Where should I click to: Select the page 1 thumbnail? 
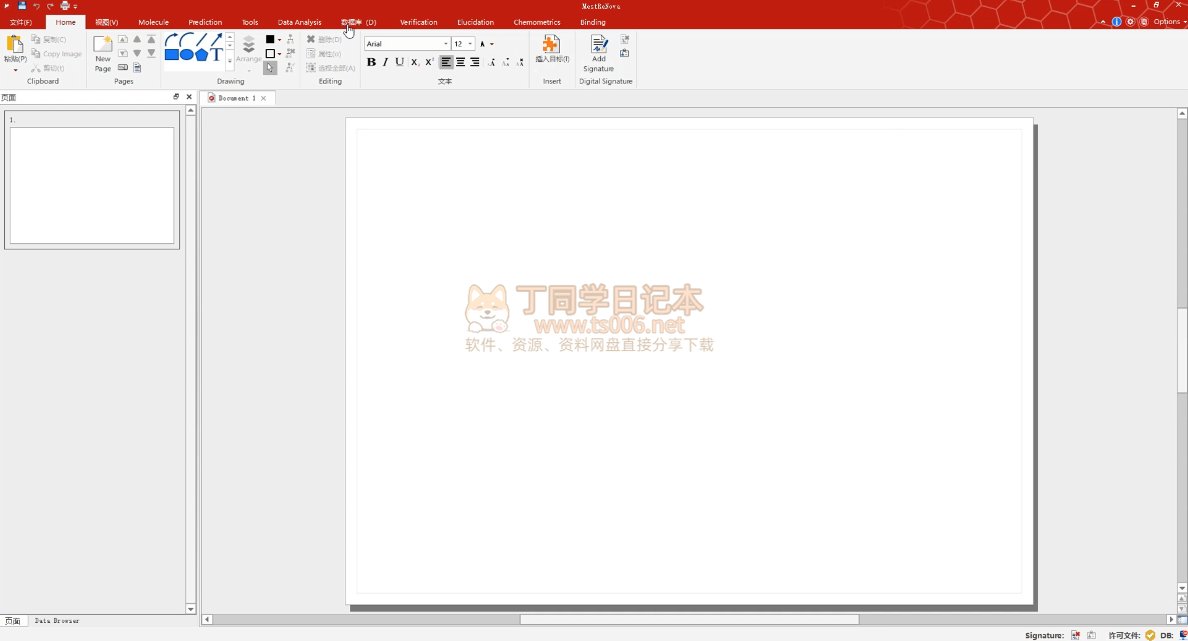click(92, 185)
